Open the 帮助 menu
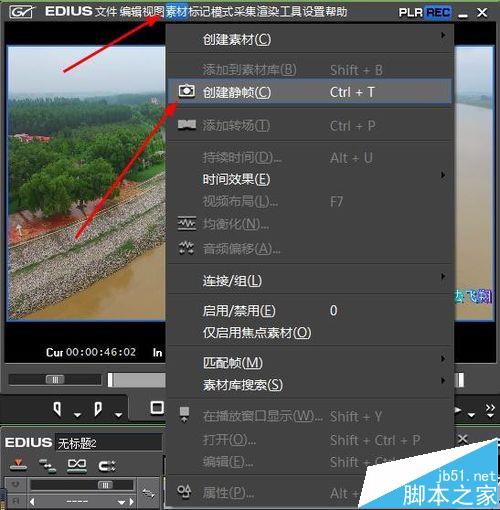Image resolution: width=500 pixels, height=510 pixels. click(x=336, y=12)
